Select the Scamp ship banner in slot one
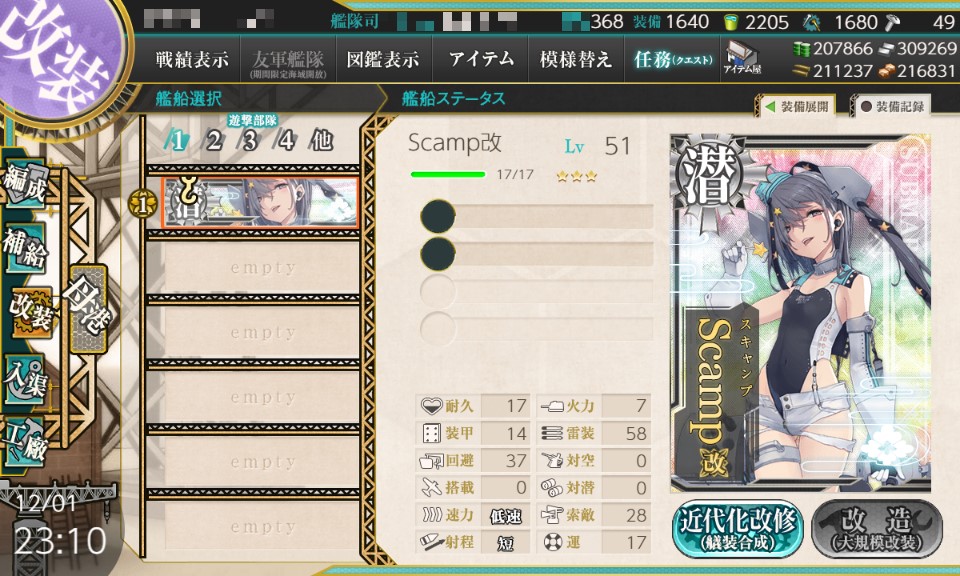 pyautogui.click(x=260, y=203)
